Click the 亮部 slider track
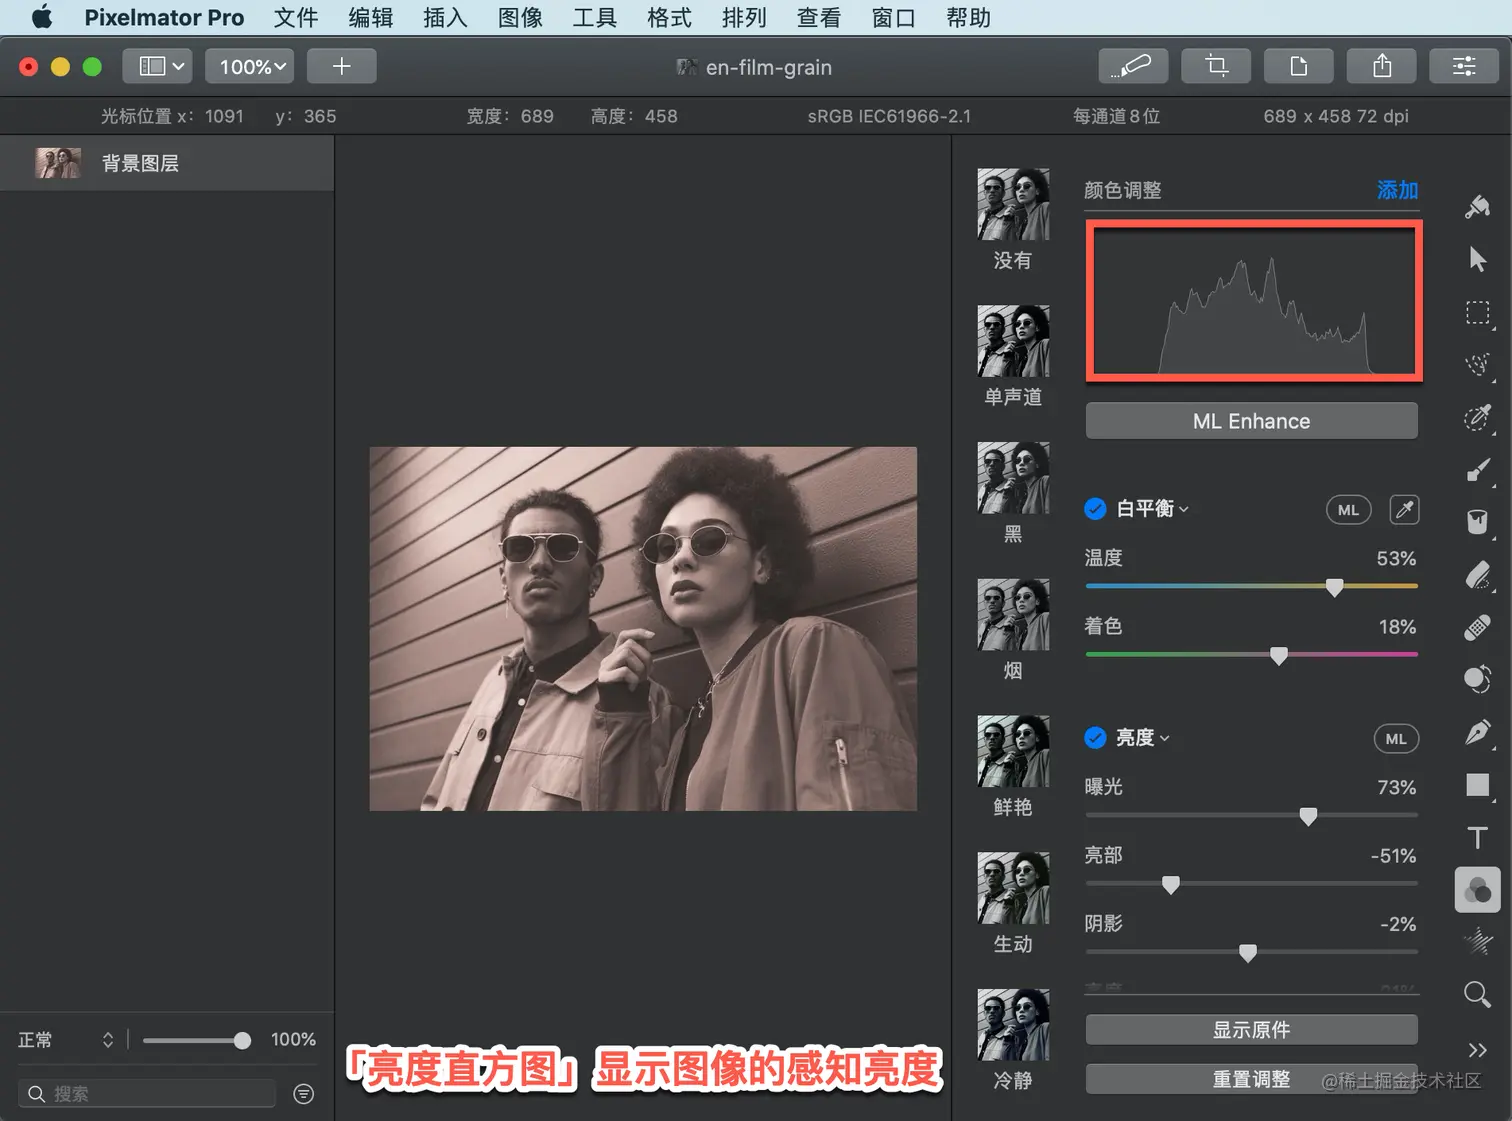This screenshot has height=1121, width=1512. tap(1251, 883)
